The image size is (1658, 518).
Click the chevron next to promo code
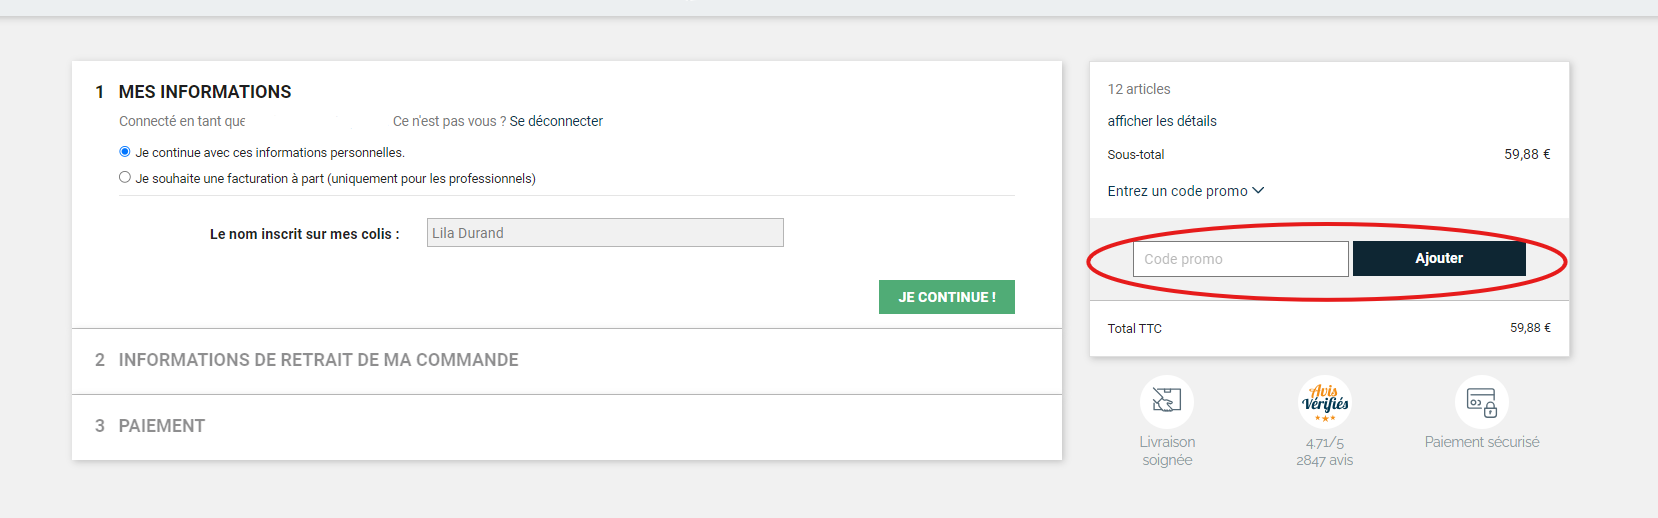(1258, 190)
